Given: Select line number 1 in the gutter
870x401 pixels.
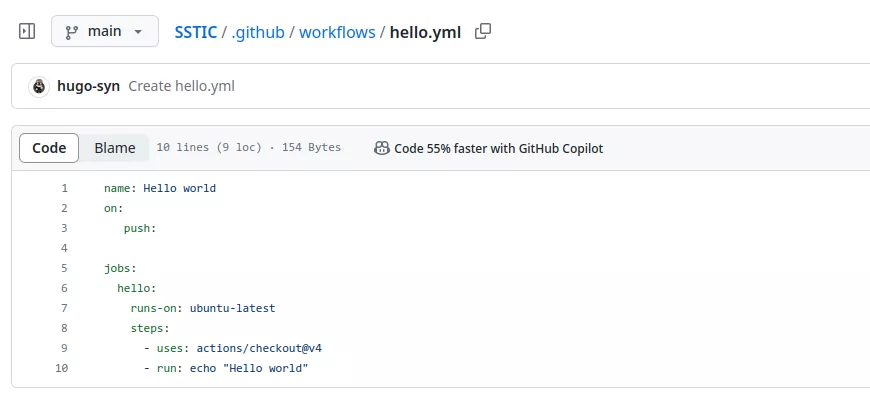Looking at the screenshot, I should coord(64,188).
